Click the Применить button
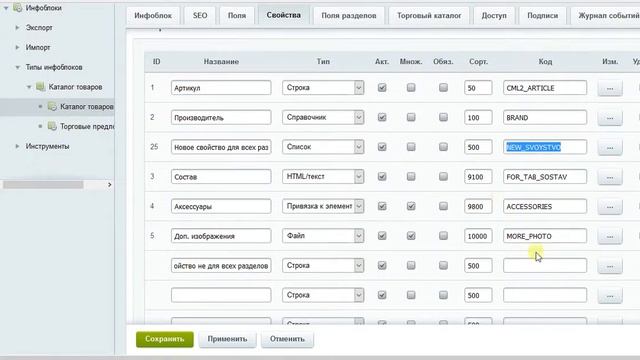 coord(227,339)
